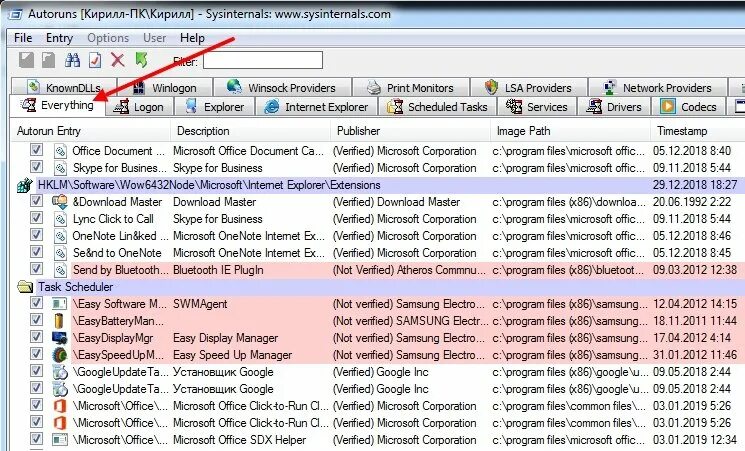
Task: Open the Print Monitors tab
Action: pos(411,88)
